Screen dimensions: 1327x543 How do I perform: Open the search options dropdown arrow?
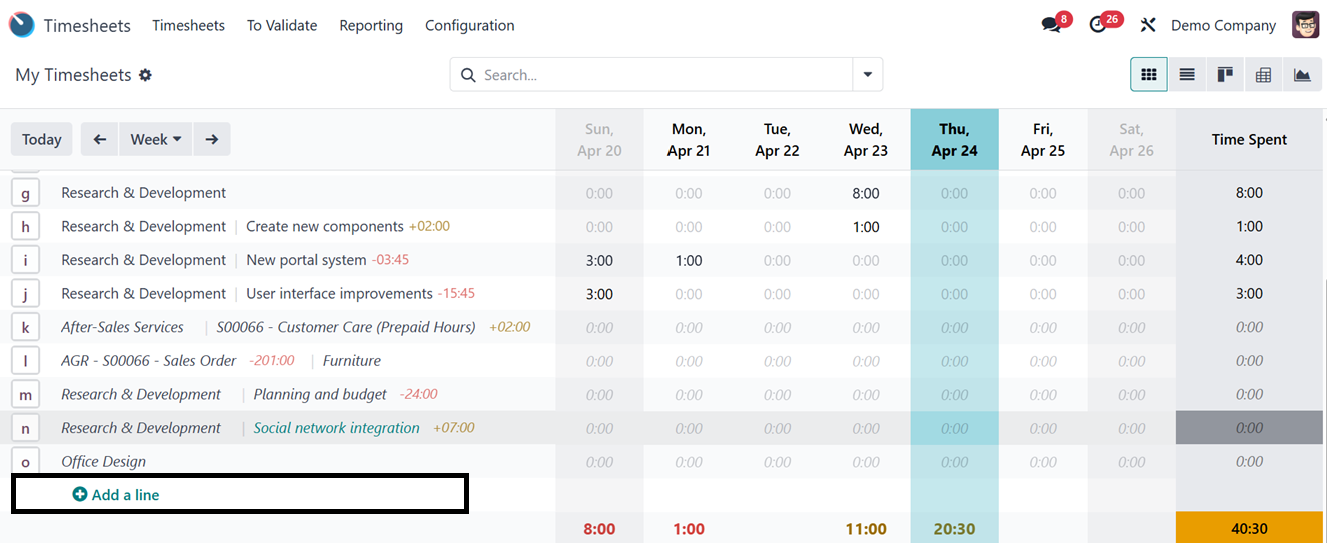tap(867, 75)
